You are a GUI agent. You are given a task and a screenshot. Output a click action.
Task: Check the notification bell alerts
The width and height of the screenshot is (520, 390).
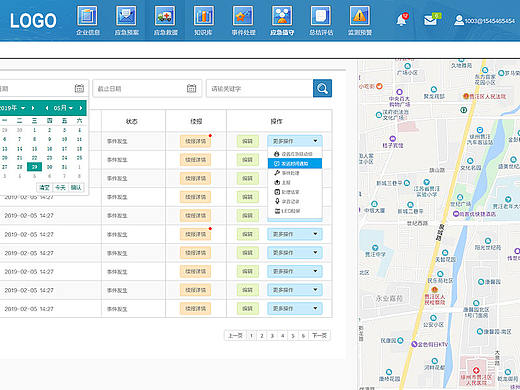pos(402,20)
